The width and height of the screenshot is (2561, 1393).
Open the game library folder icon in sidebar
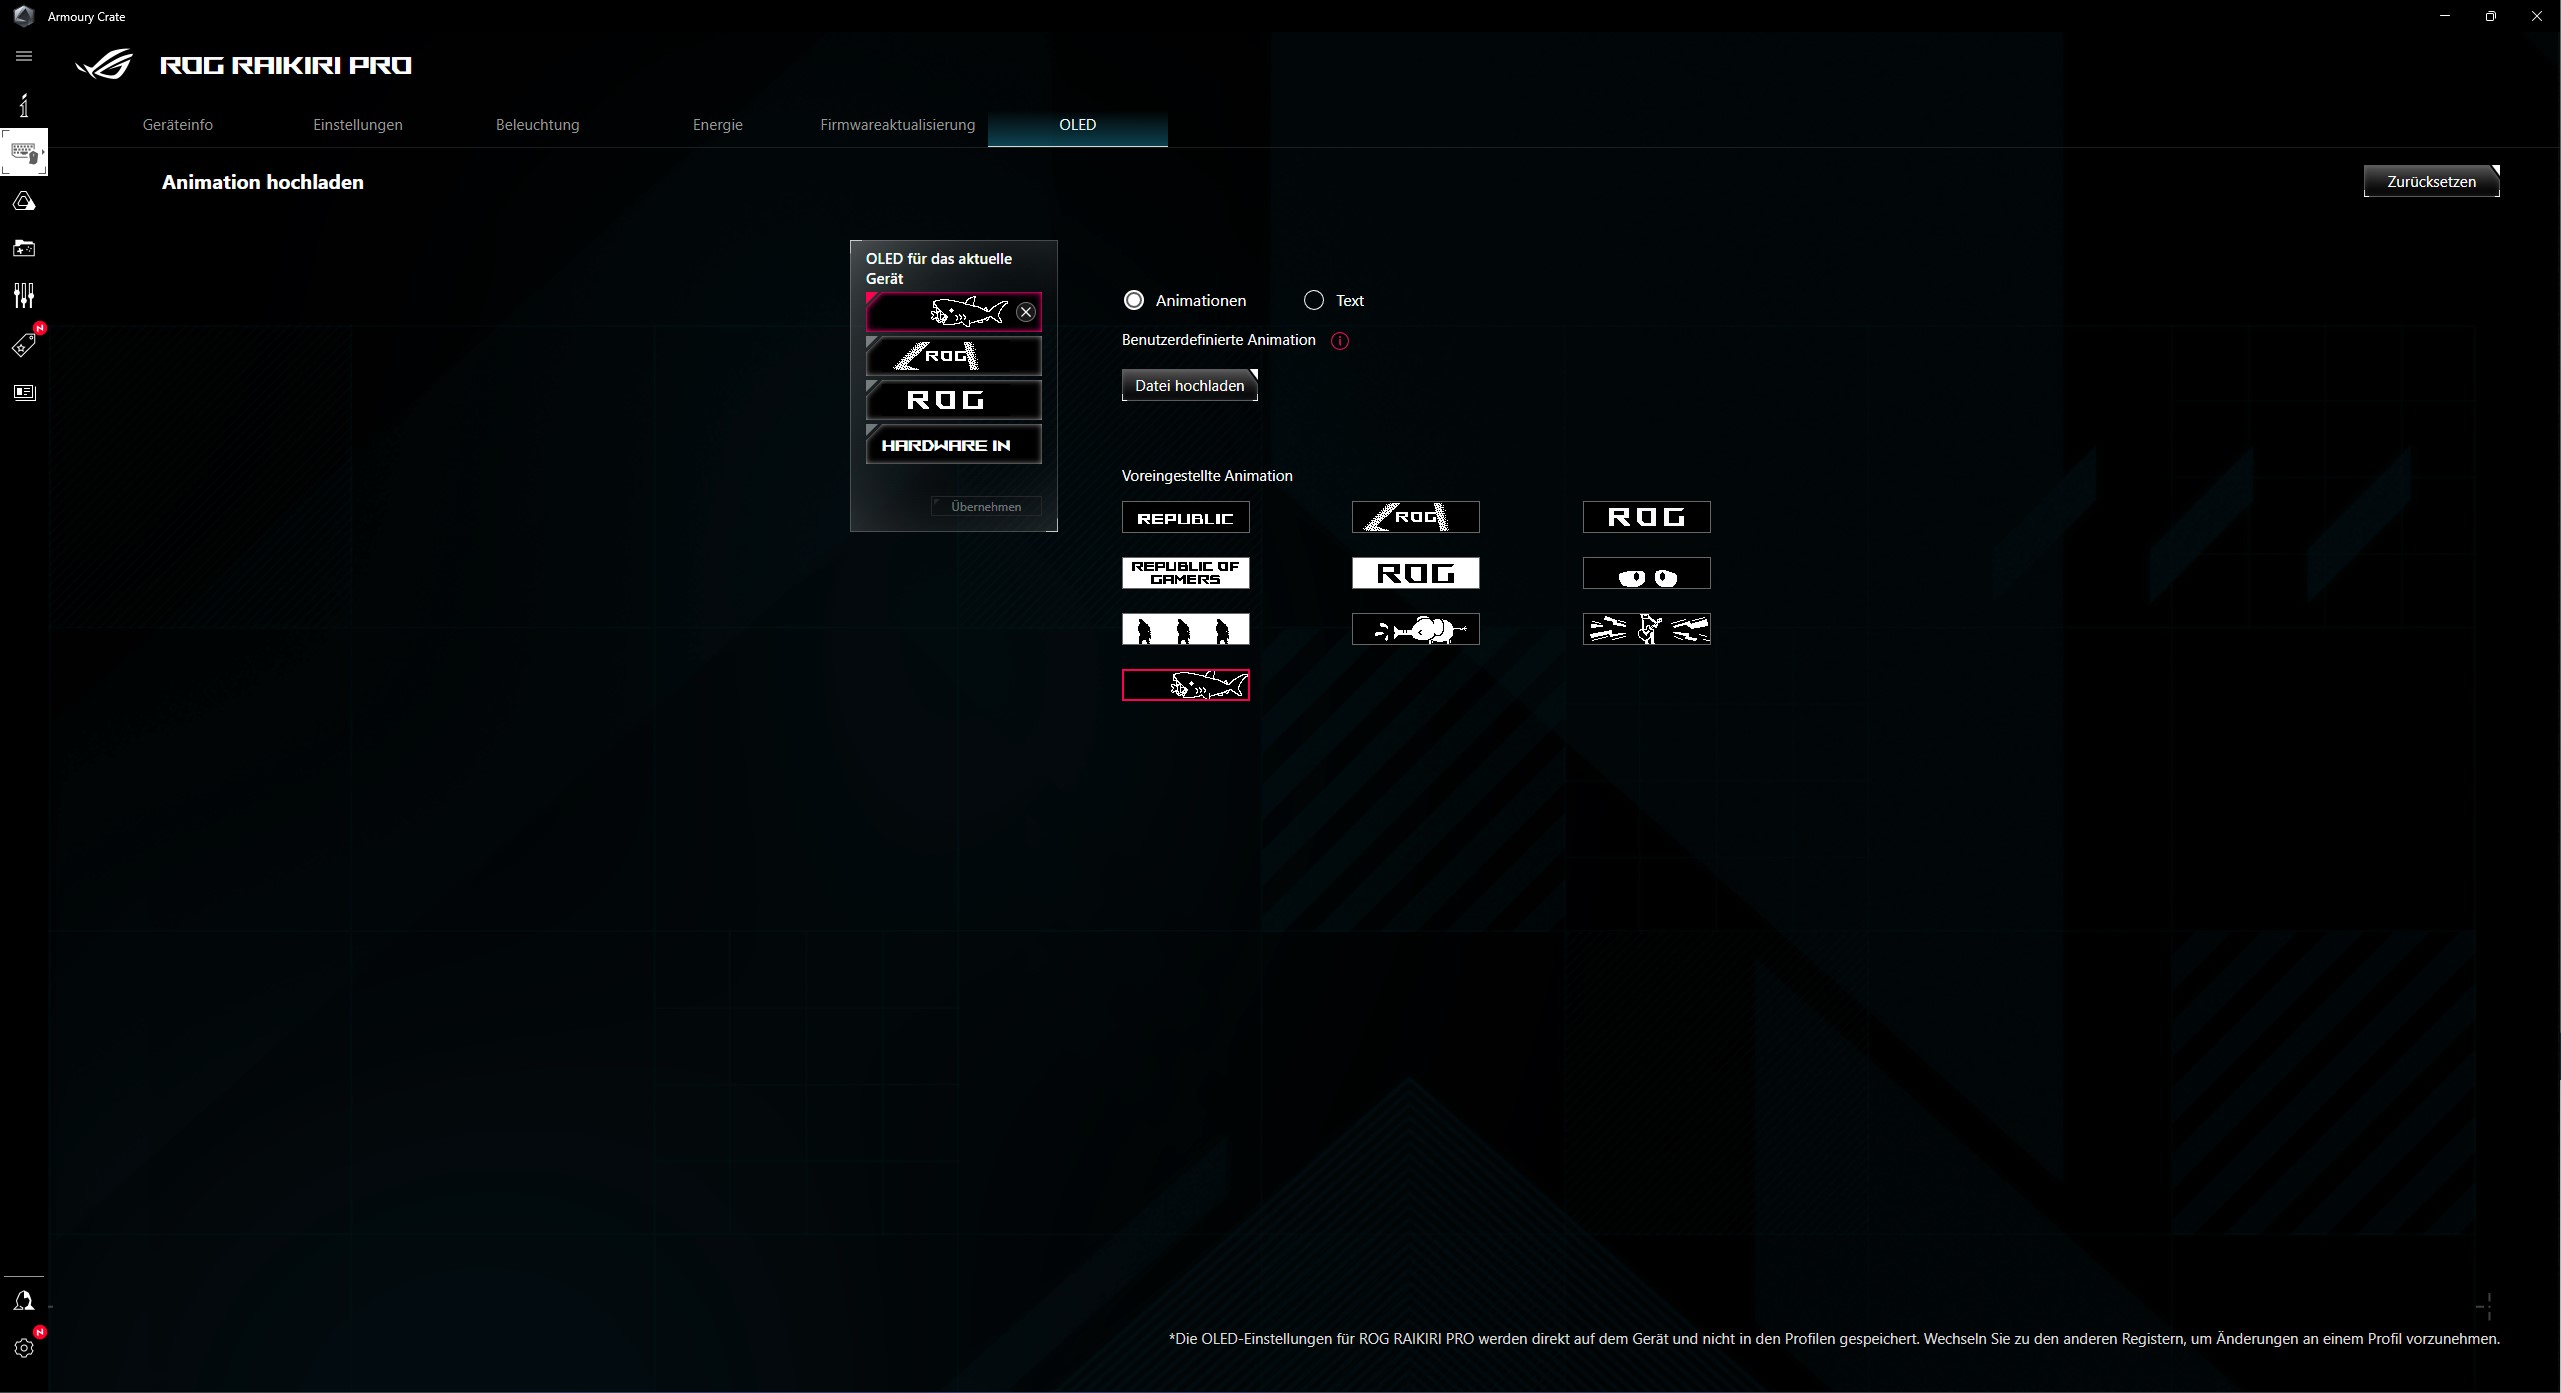click(24, 248)
